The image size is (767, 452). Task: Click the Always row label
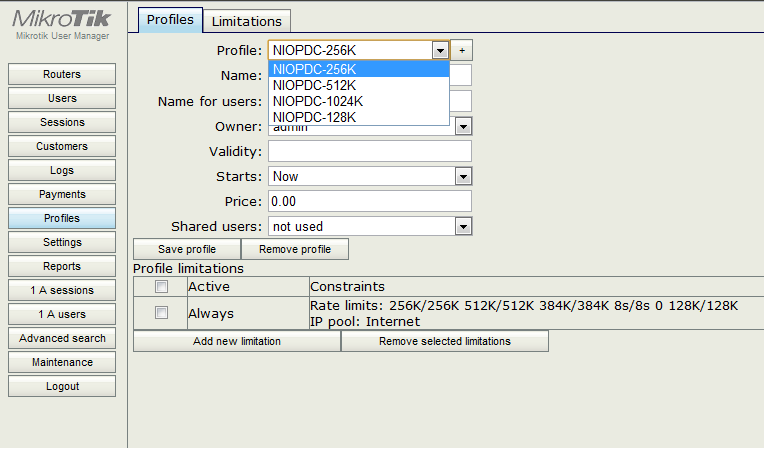[x=211, y=314]
